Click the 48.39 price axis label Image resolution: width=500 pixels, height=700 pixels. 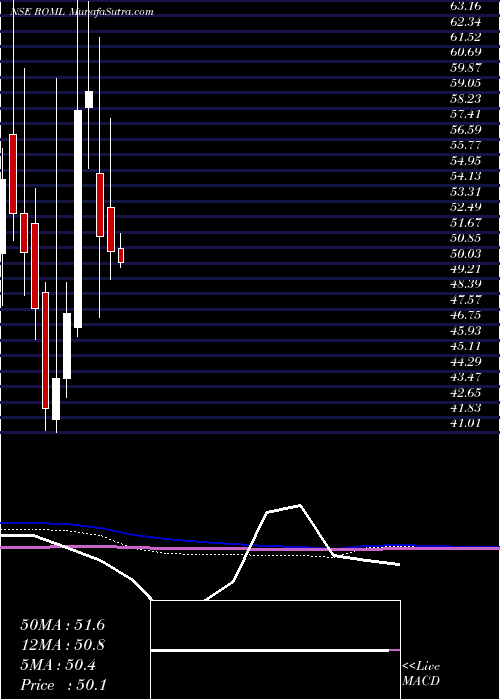(466, 285)
